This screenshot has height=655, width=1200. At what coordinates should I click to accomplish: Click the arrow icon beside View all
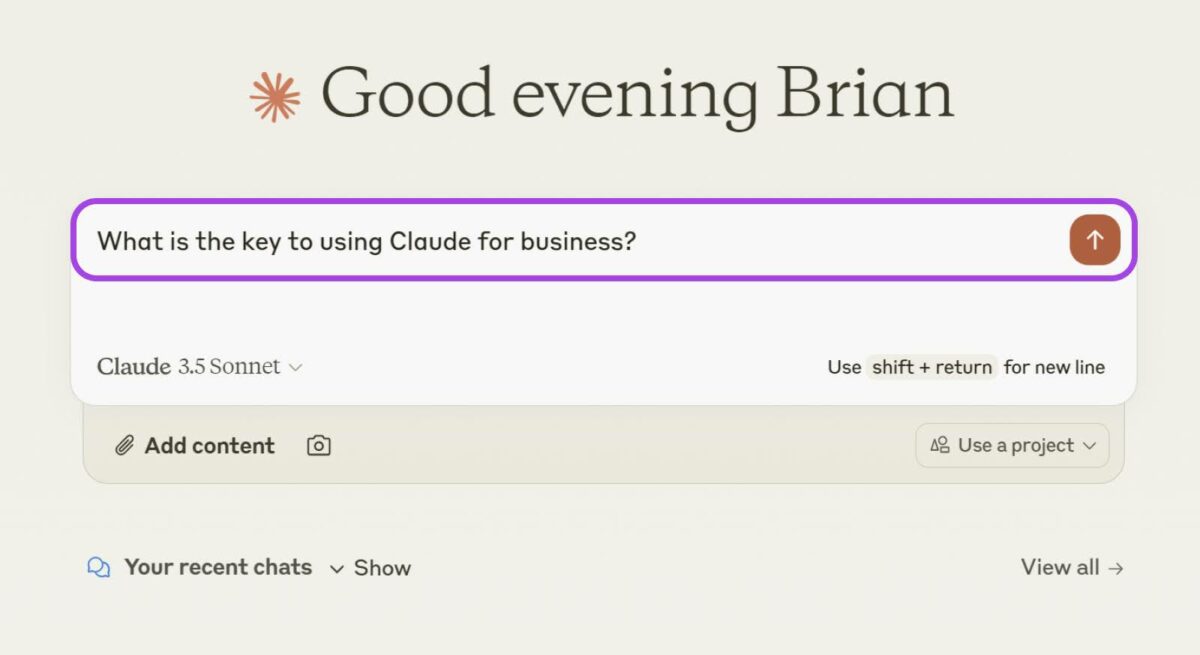coord(1116,568)
